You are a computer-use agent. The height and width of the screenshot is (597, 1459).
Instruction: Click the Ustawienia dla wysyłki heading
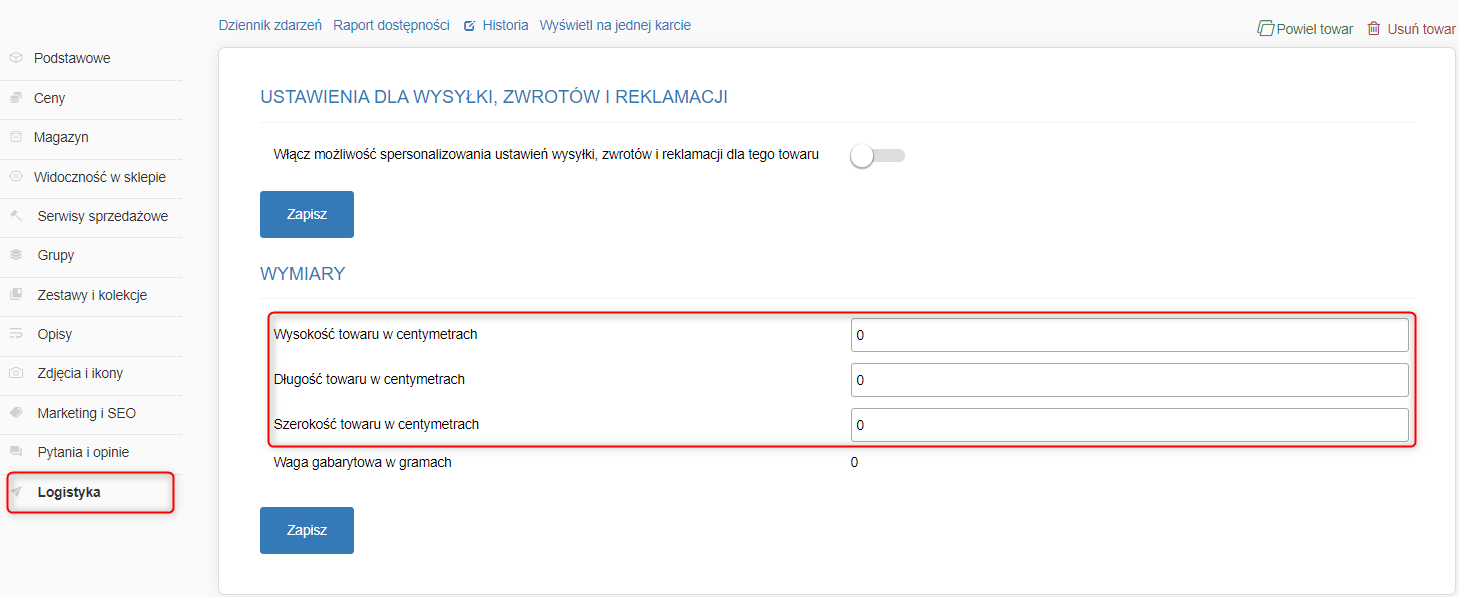[x=494, y=97]
